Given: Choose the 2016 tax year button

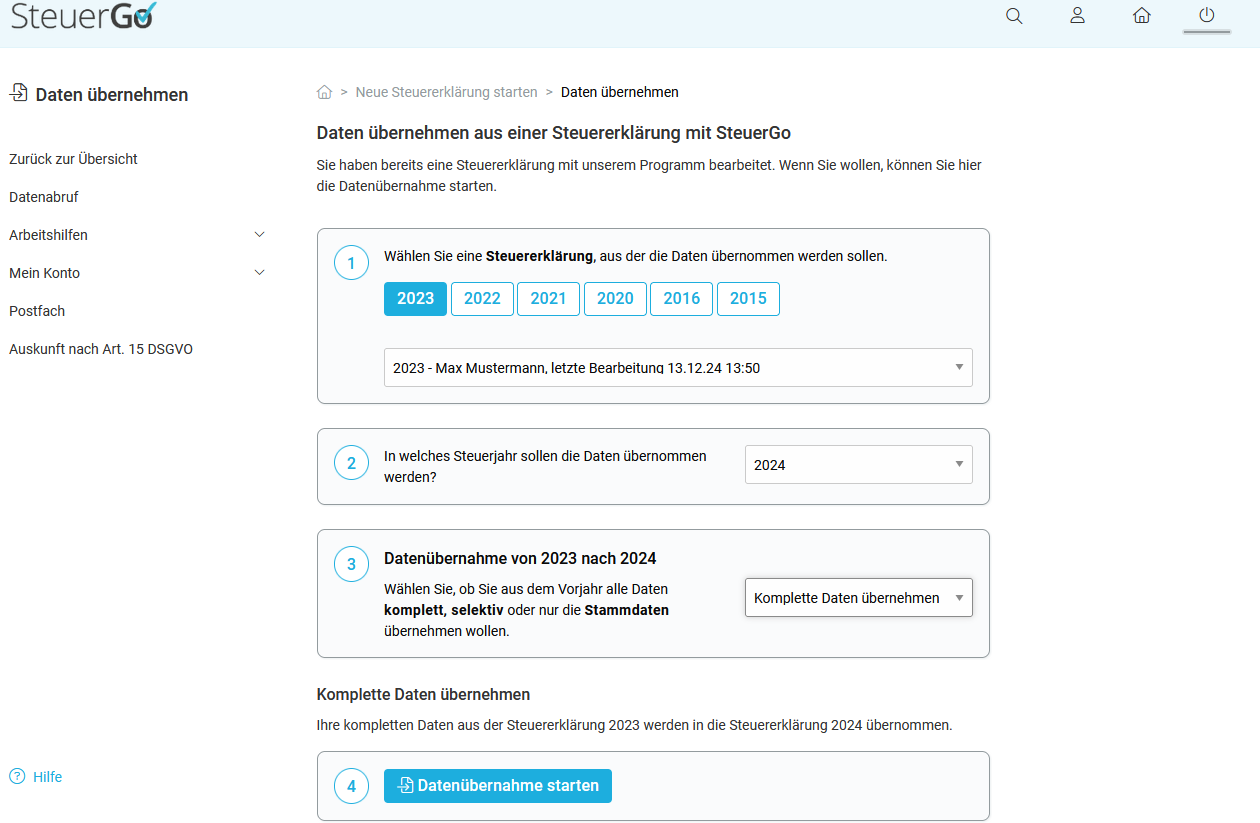Looking at the screenshot, I should 681,299.
